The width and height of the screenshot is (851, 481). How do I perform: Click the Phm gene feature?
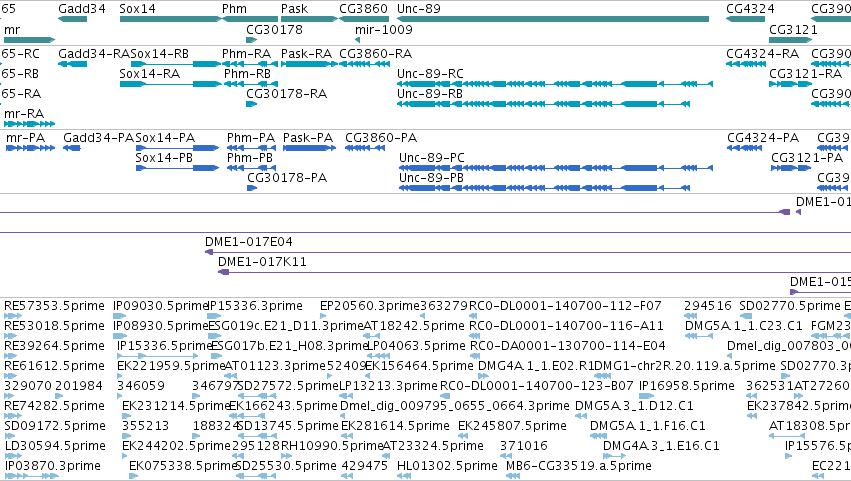250,19
